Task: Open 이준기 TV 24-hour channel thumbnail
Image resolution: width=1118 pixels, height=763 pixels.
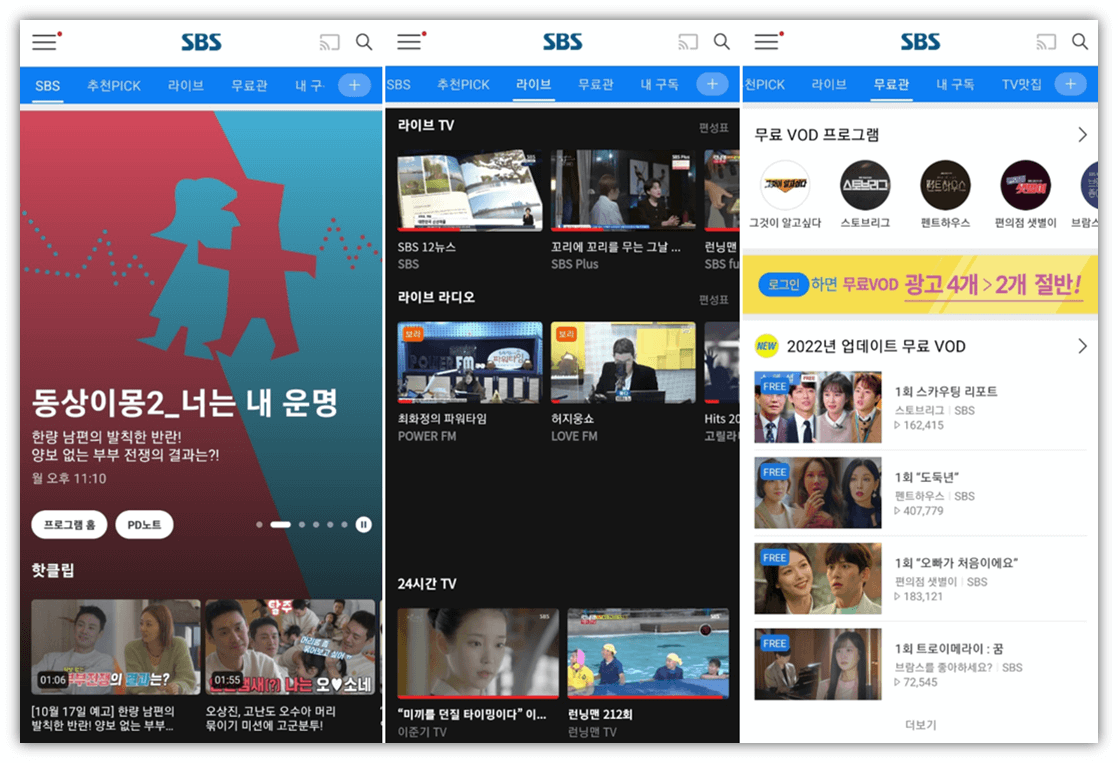Action: (478, 652)
